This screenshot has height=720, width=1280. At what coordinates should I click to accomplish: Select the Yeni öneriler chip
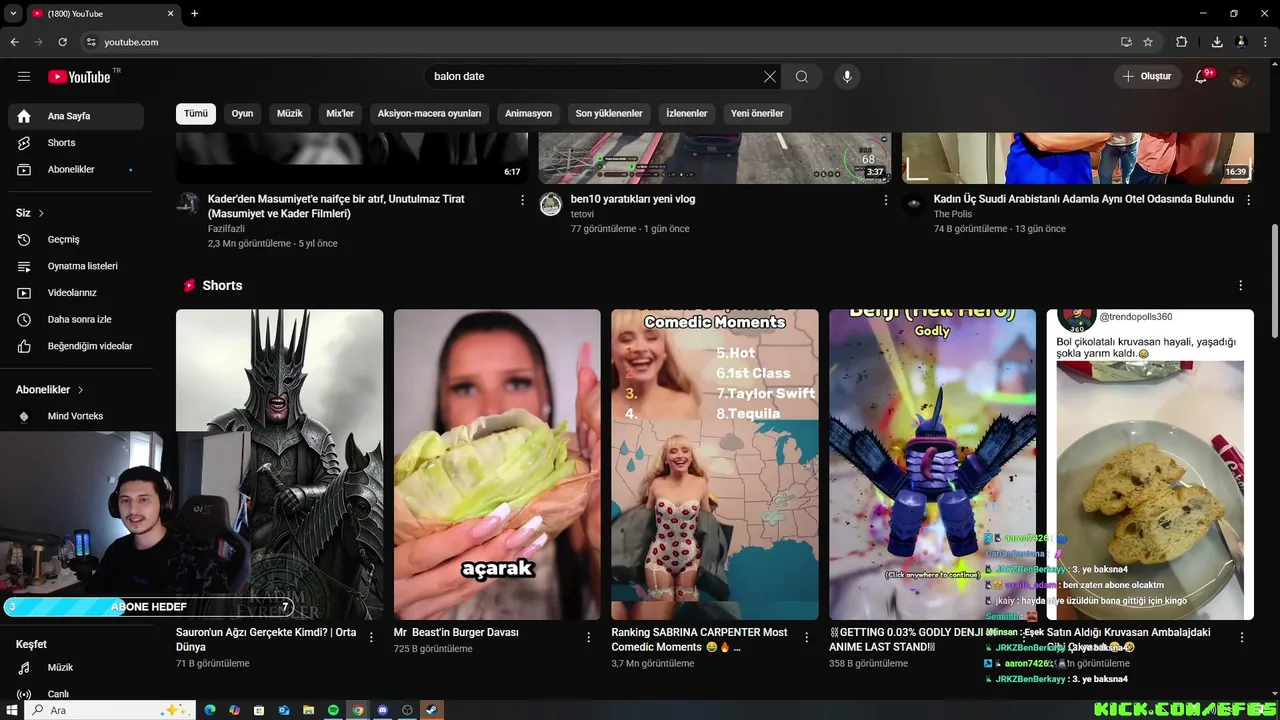757,113
